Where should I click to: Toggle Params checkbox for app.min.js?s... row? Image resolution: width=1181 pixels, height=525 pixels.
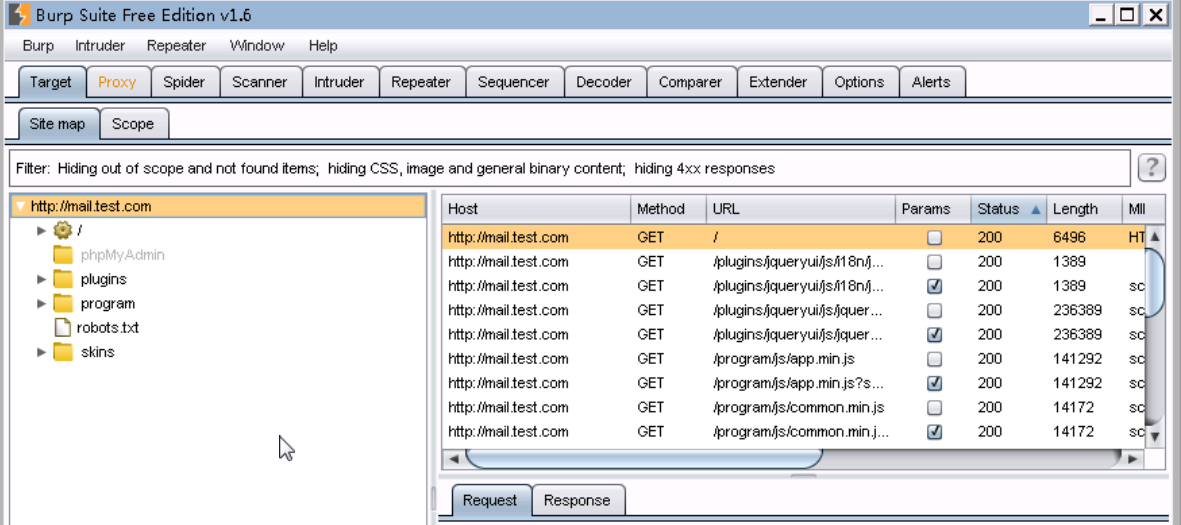[x=935, y=383]
